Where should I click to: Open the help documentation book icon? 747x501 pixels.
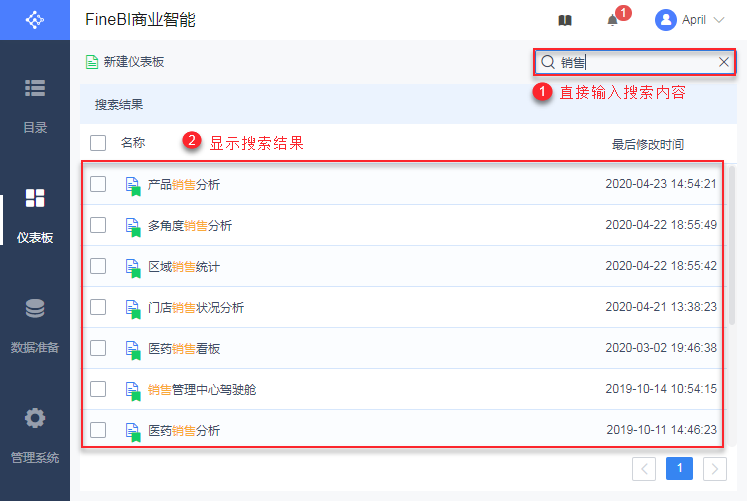(x=565, y=20)
